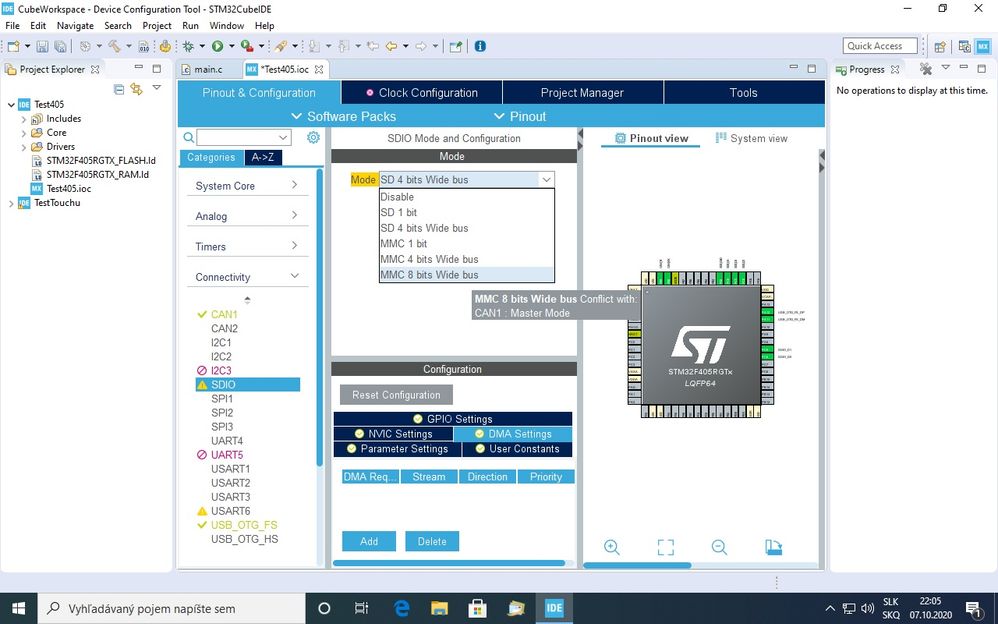Open the peripheral search dropdown arrow
The height and width of the screenshot is (624, 998).
(x=283, y=137)
